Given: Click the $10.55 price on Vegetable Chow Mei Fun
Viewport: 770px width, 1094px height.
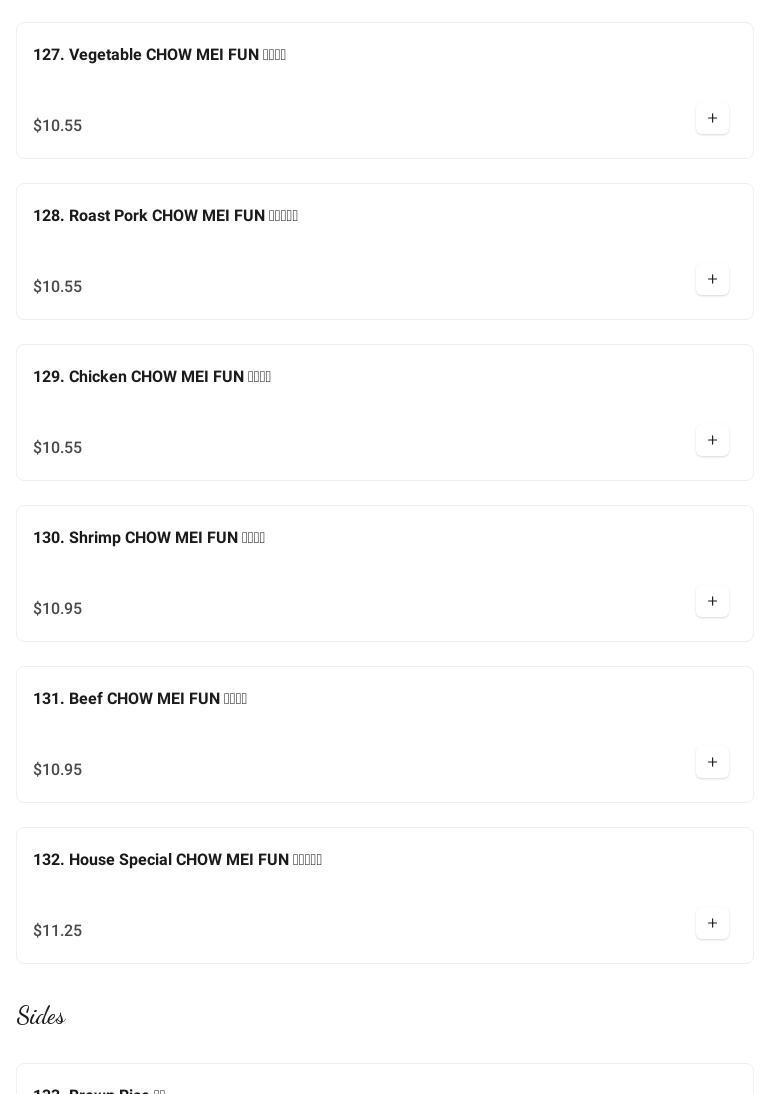Looking at the screenshot, I should coord(58,126).
